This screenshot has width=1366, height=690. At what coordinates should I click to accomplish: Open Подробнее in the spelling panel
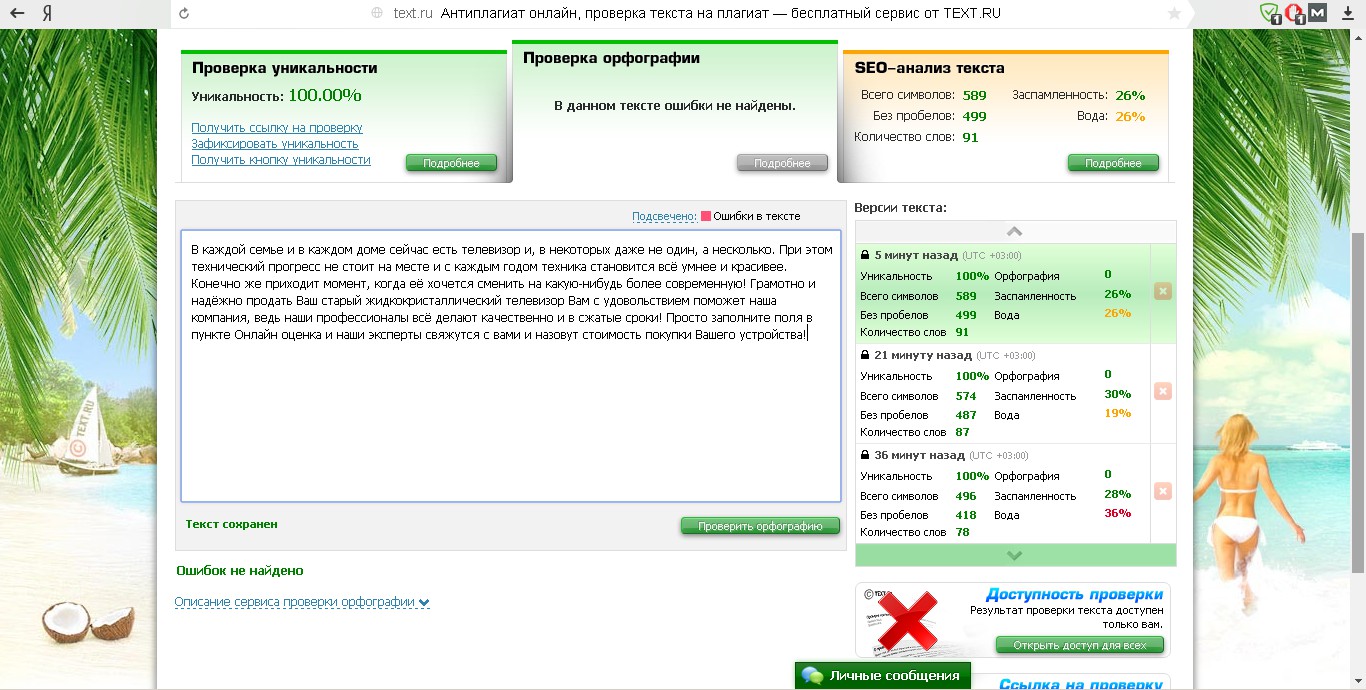click(782, 163)
